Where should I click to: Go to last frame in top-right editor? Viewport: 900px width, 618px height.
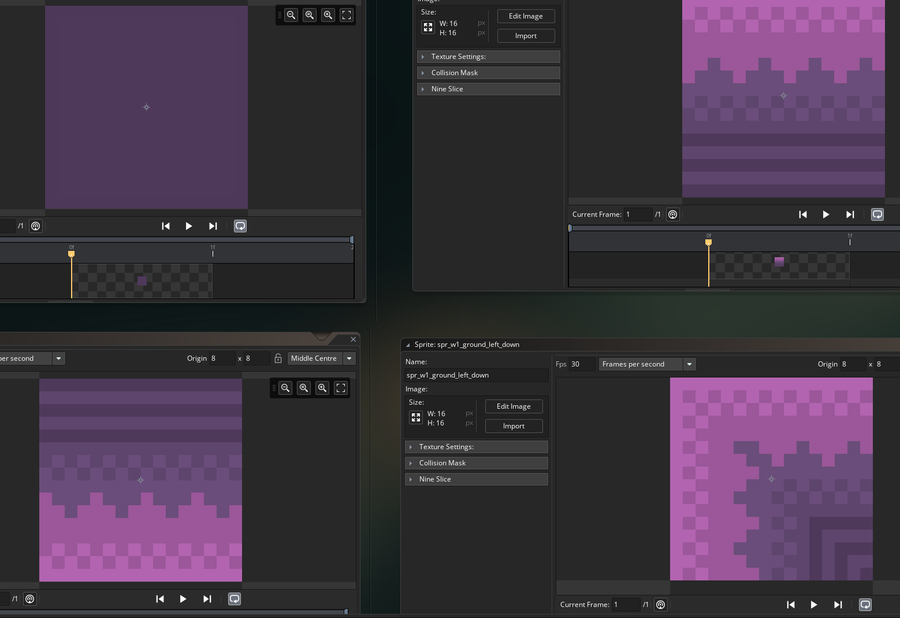tap(850, 215)
